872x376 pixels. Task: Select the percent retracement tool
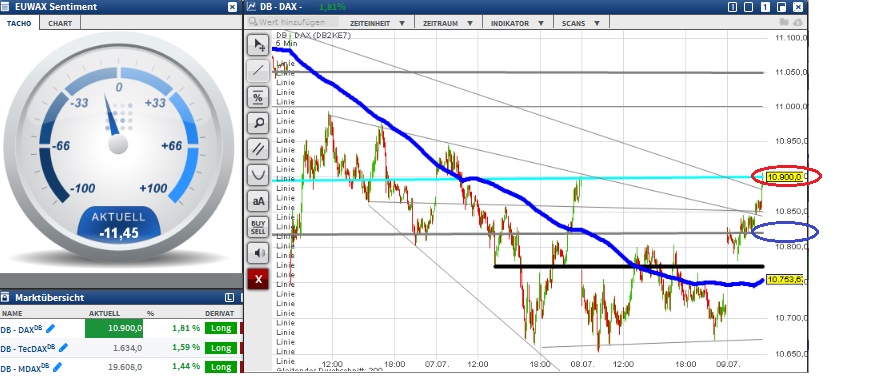click(x=258, y=97)
